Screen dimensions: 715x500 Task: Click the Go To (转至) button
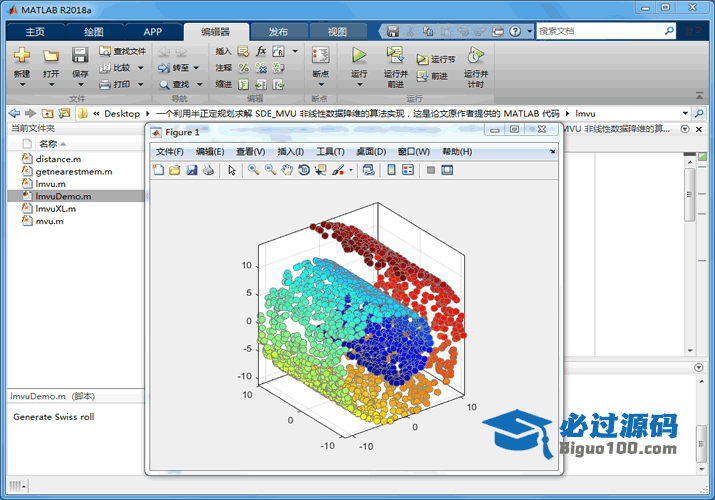pyautogui.click(x=173, y=68)
